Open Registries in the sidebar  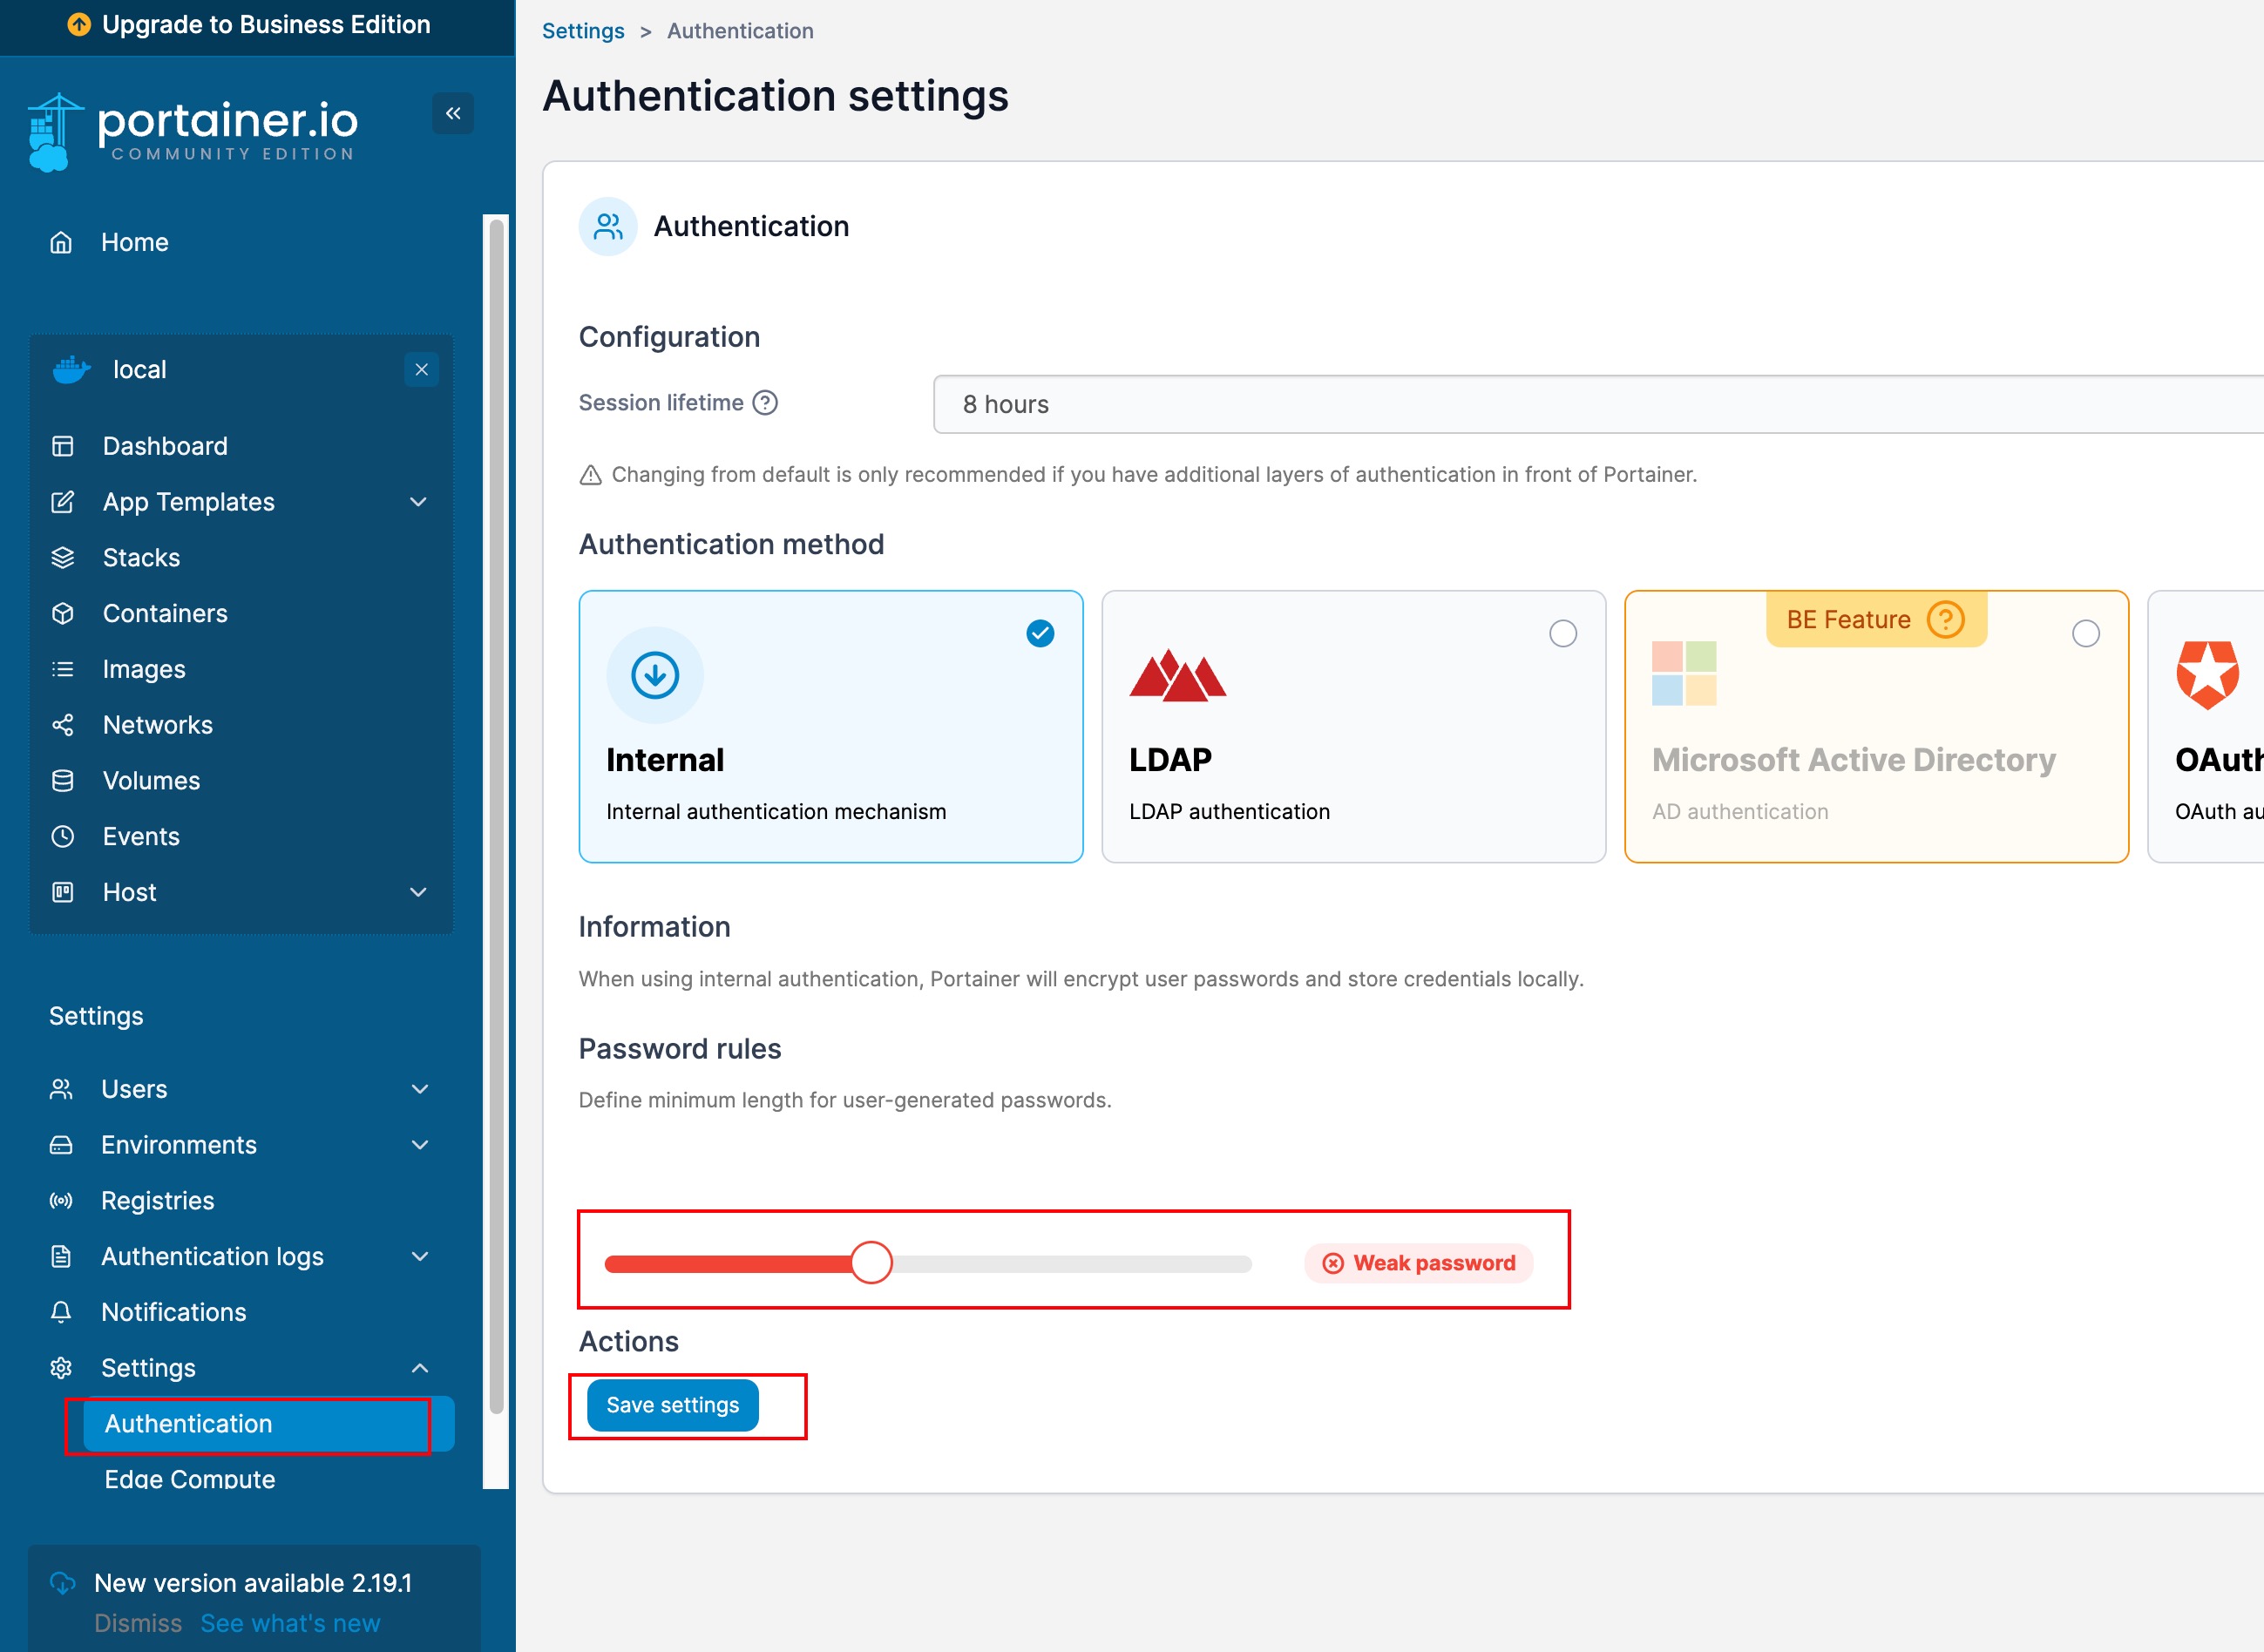click(x=157, y=1201)
